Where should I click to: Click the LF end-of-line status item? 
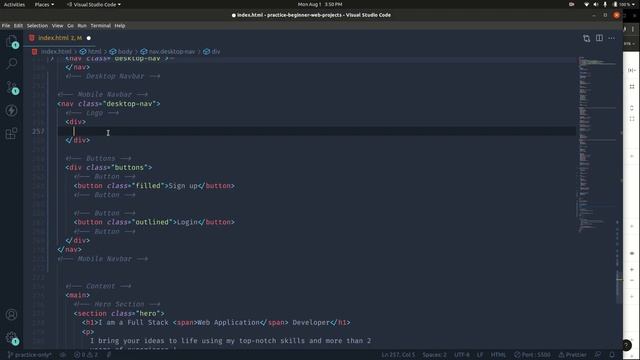coord(480,355)
